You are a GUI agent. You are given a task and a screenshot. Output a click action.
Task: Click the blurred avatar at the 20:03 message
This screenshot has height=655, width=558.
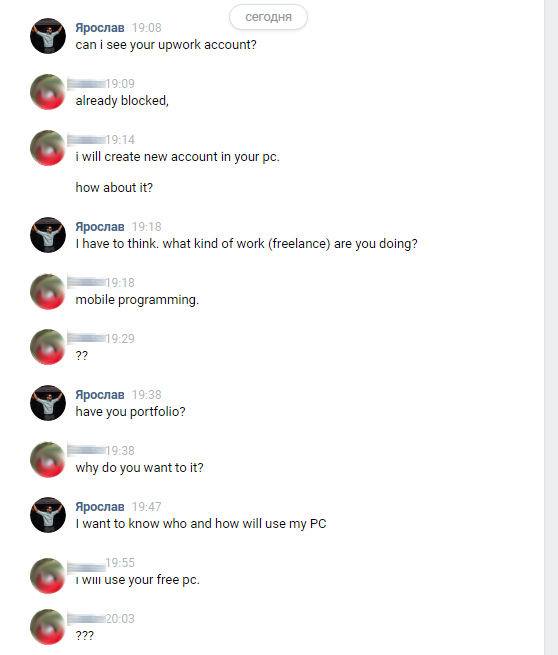coord(48,627)
